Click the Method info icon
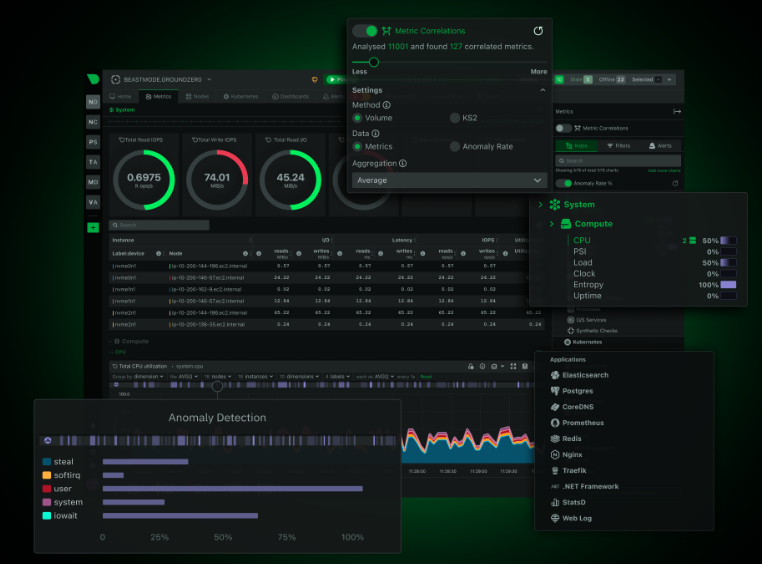 pos(386,105)
